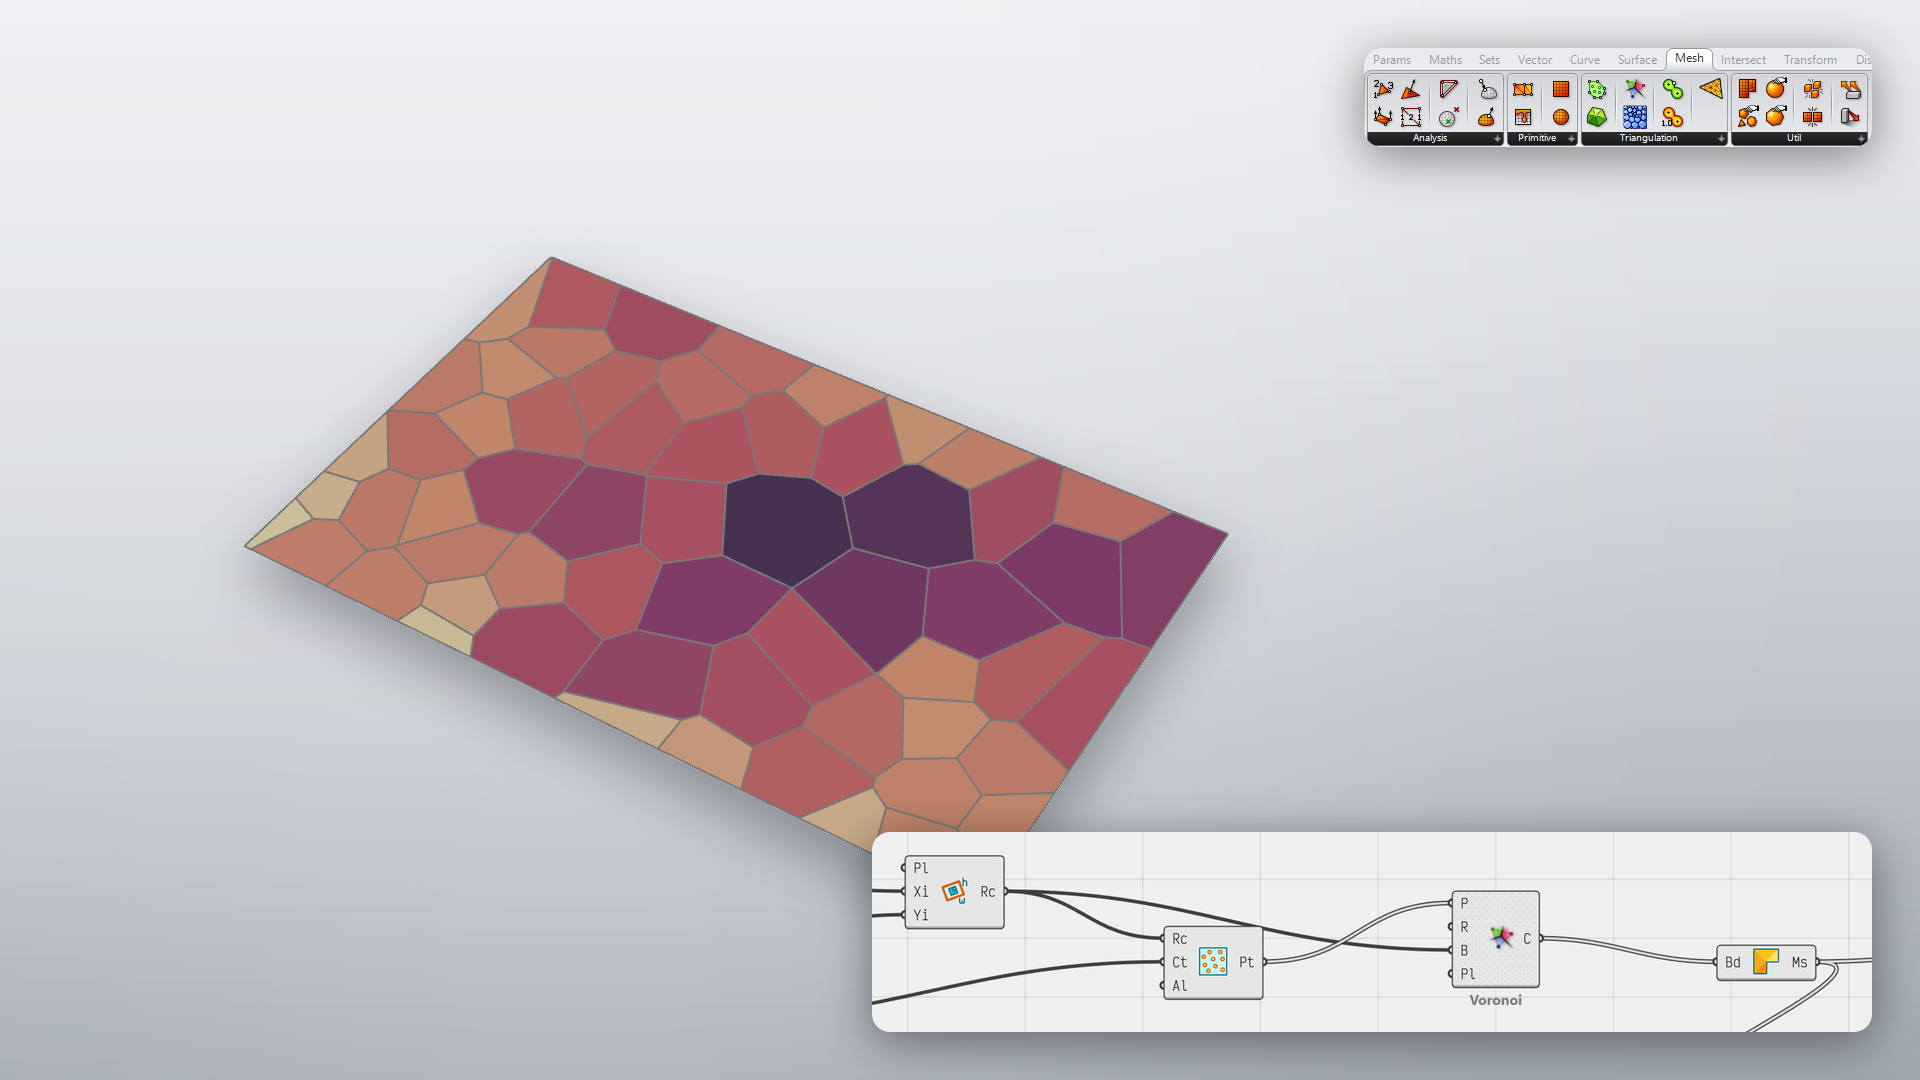Select the Delaunay Mesh triangle icon
This screenshot has width=1920, height=1080.
[1711, 89]
